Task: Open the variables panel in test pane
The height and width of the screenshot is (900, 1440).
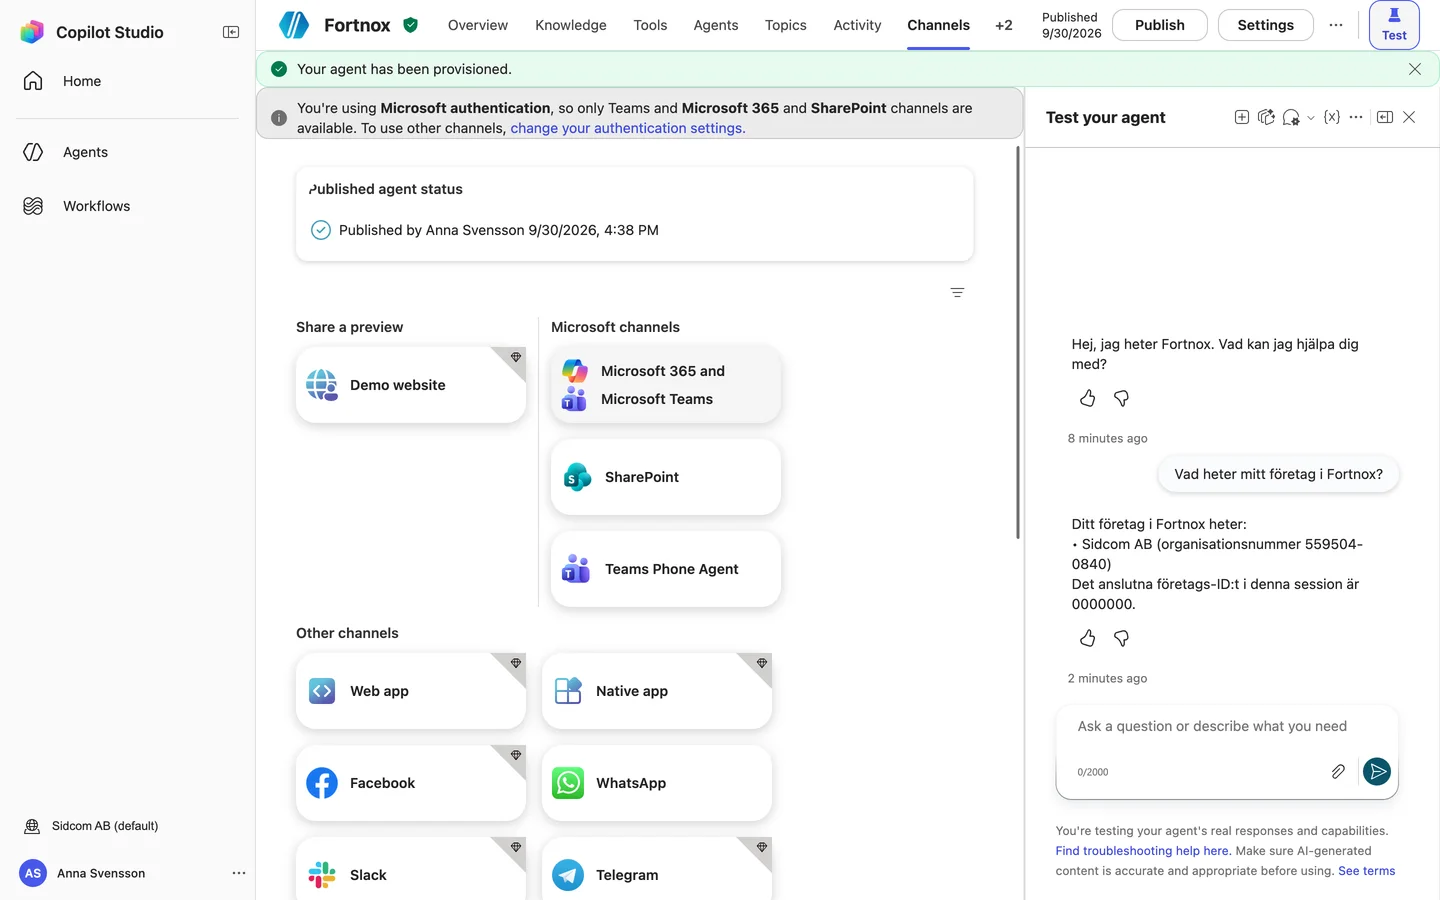Action: [1332, 117]
